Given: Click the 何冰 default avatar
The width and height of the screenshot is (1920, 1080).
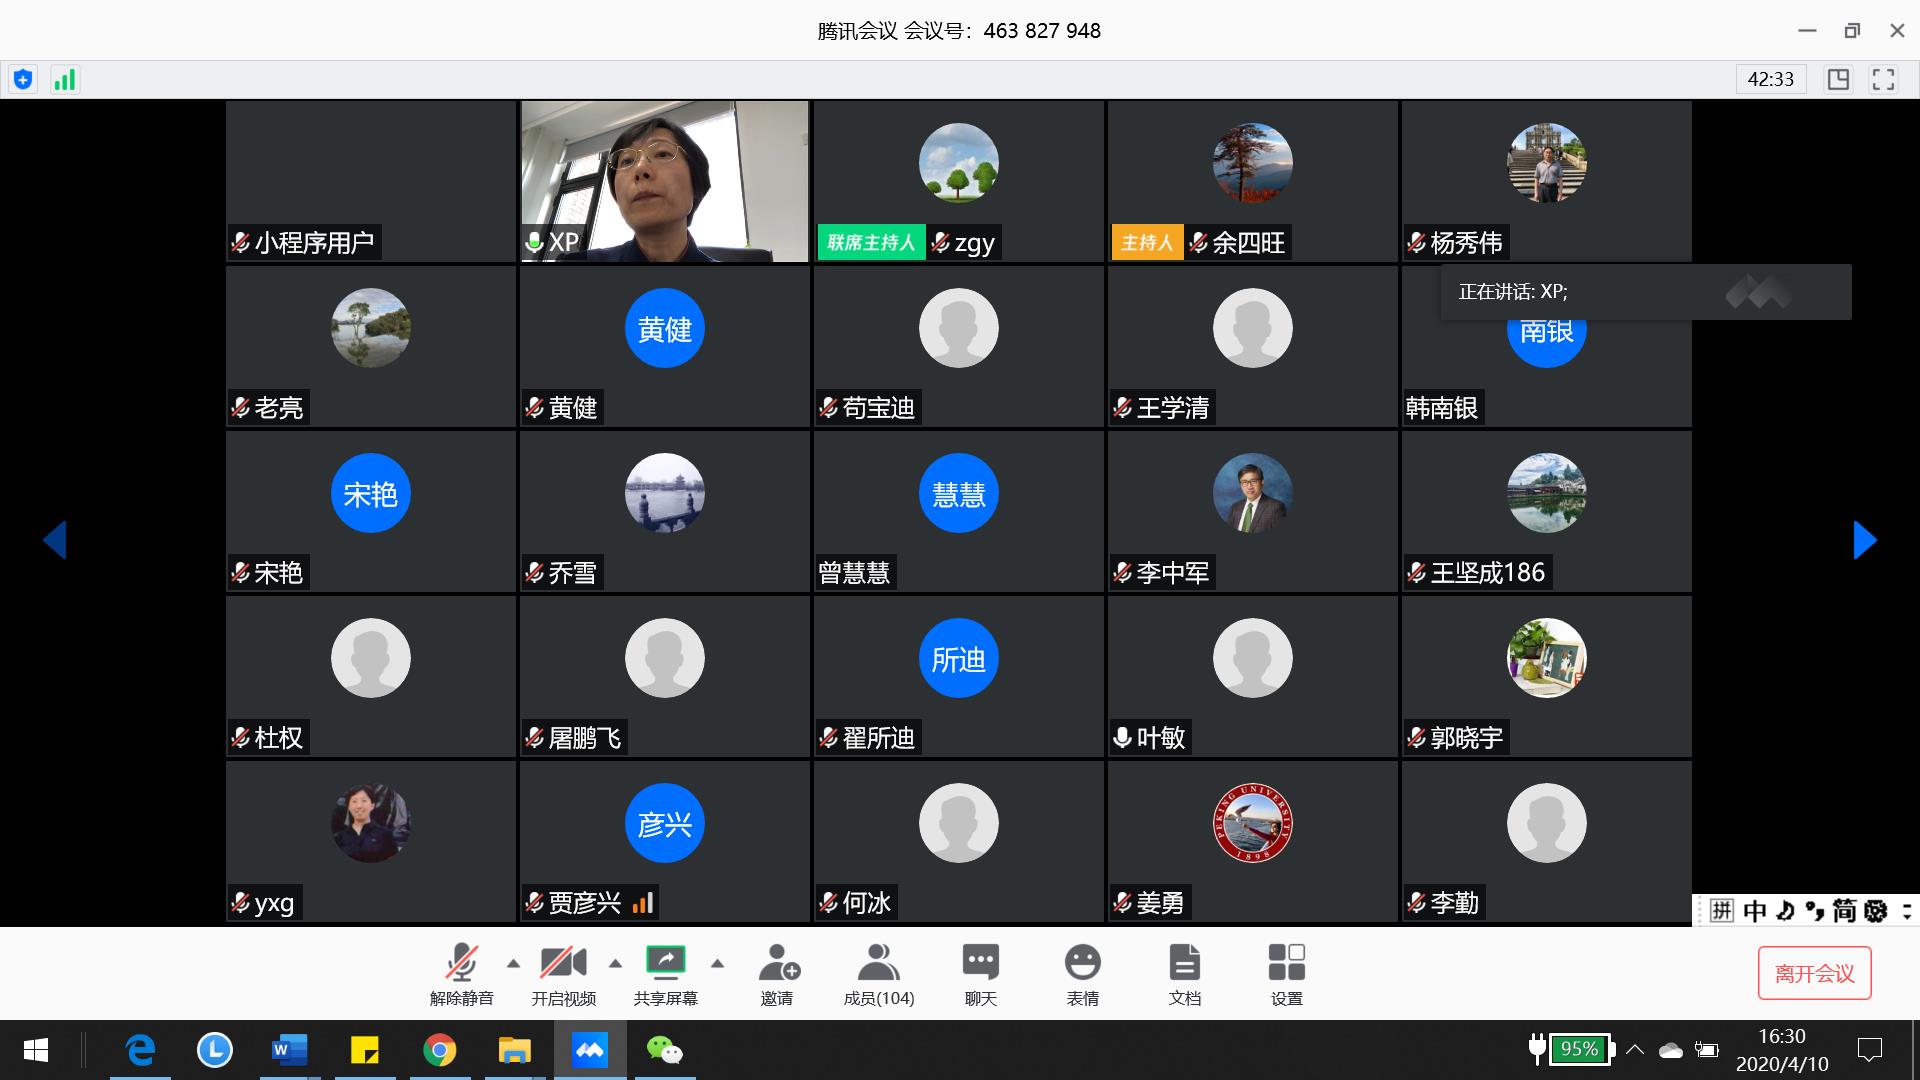Looking at the screenshot, I should 958,823.
